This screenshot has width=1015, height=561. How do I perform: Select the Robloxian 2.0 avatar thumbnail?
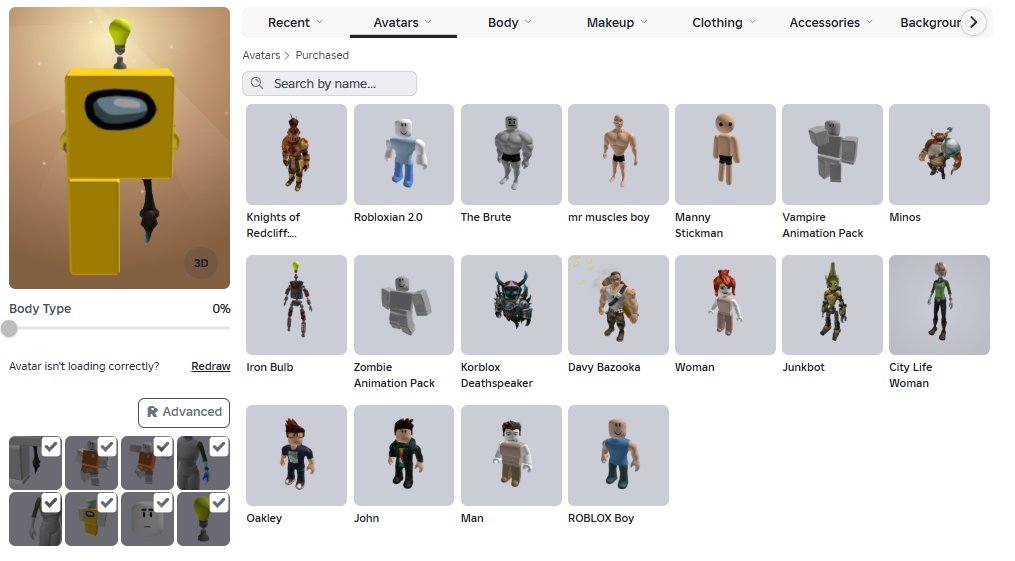403,154
